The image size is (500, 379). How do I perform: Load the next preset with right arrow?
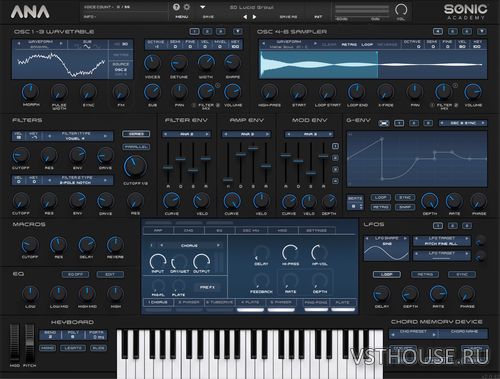[x=255, y=17]
